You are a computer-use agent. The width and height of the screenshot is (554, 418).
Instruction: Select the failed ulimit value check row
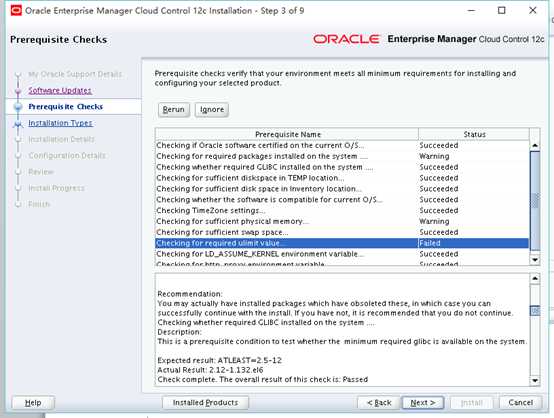[342, 243]
